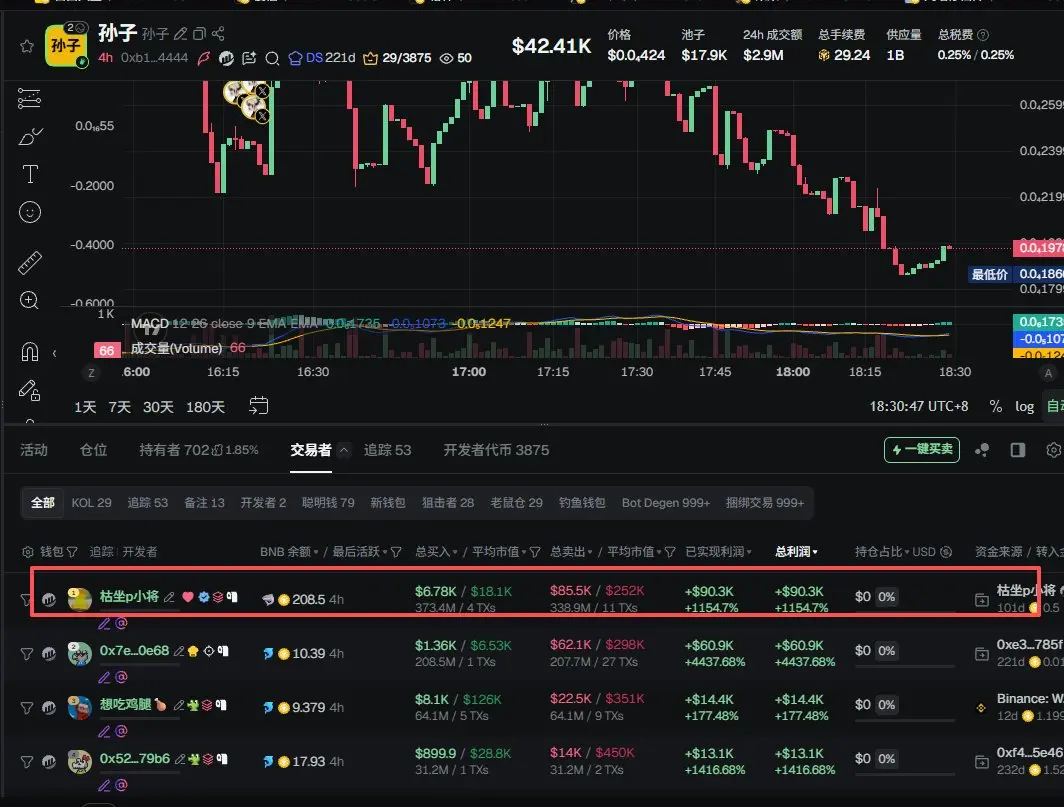Click the A auto-scale button on chart
The image size is (1064, 807).
[x=1048, y=373]
